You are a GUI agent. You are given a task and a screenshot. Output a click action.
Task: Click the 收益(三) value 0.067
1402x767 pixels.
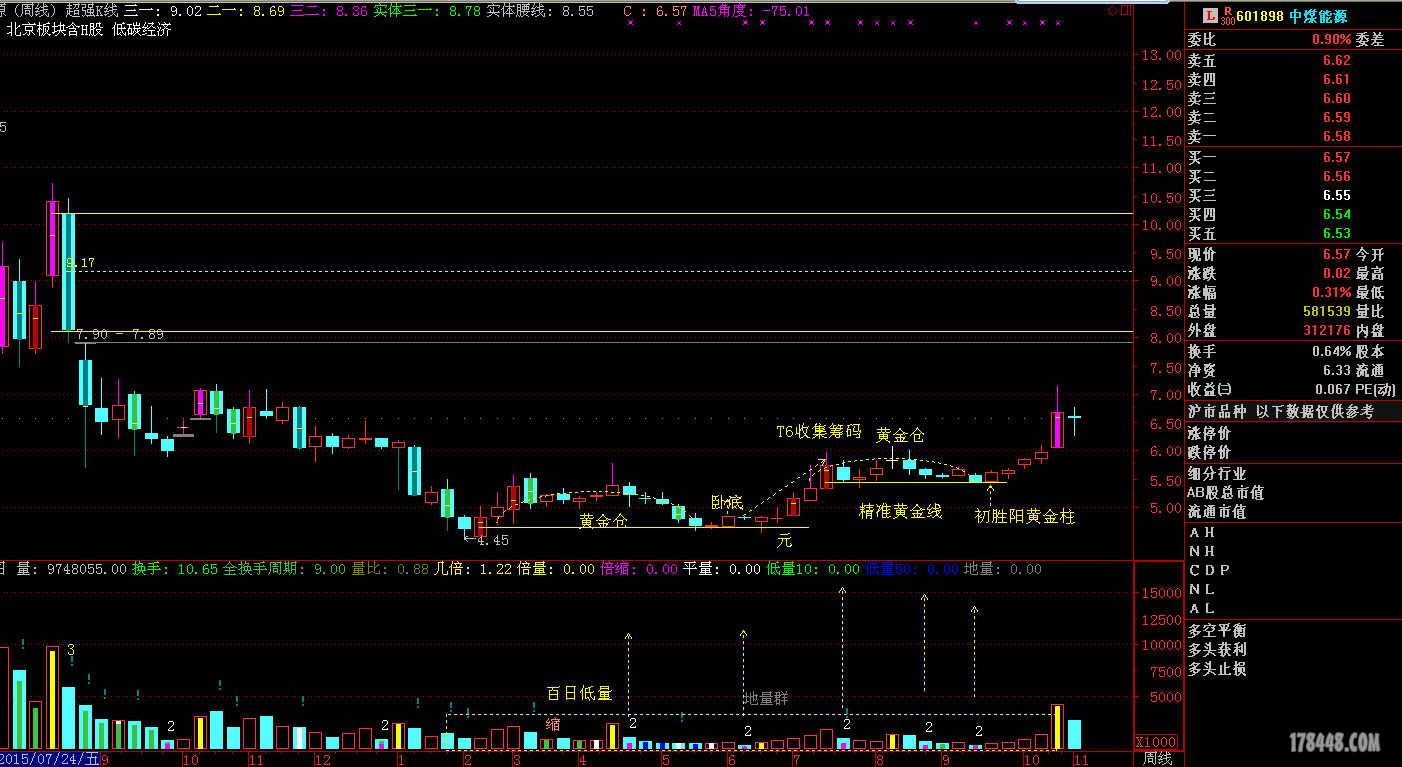click(x=1332, y=390)
